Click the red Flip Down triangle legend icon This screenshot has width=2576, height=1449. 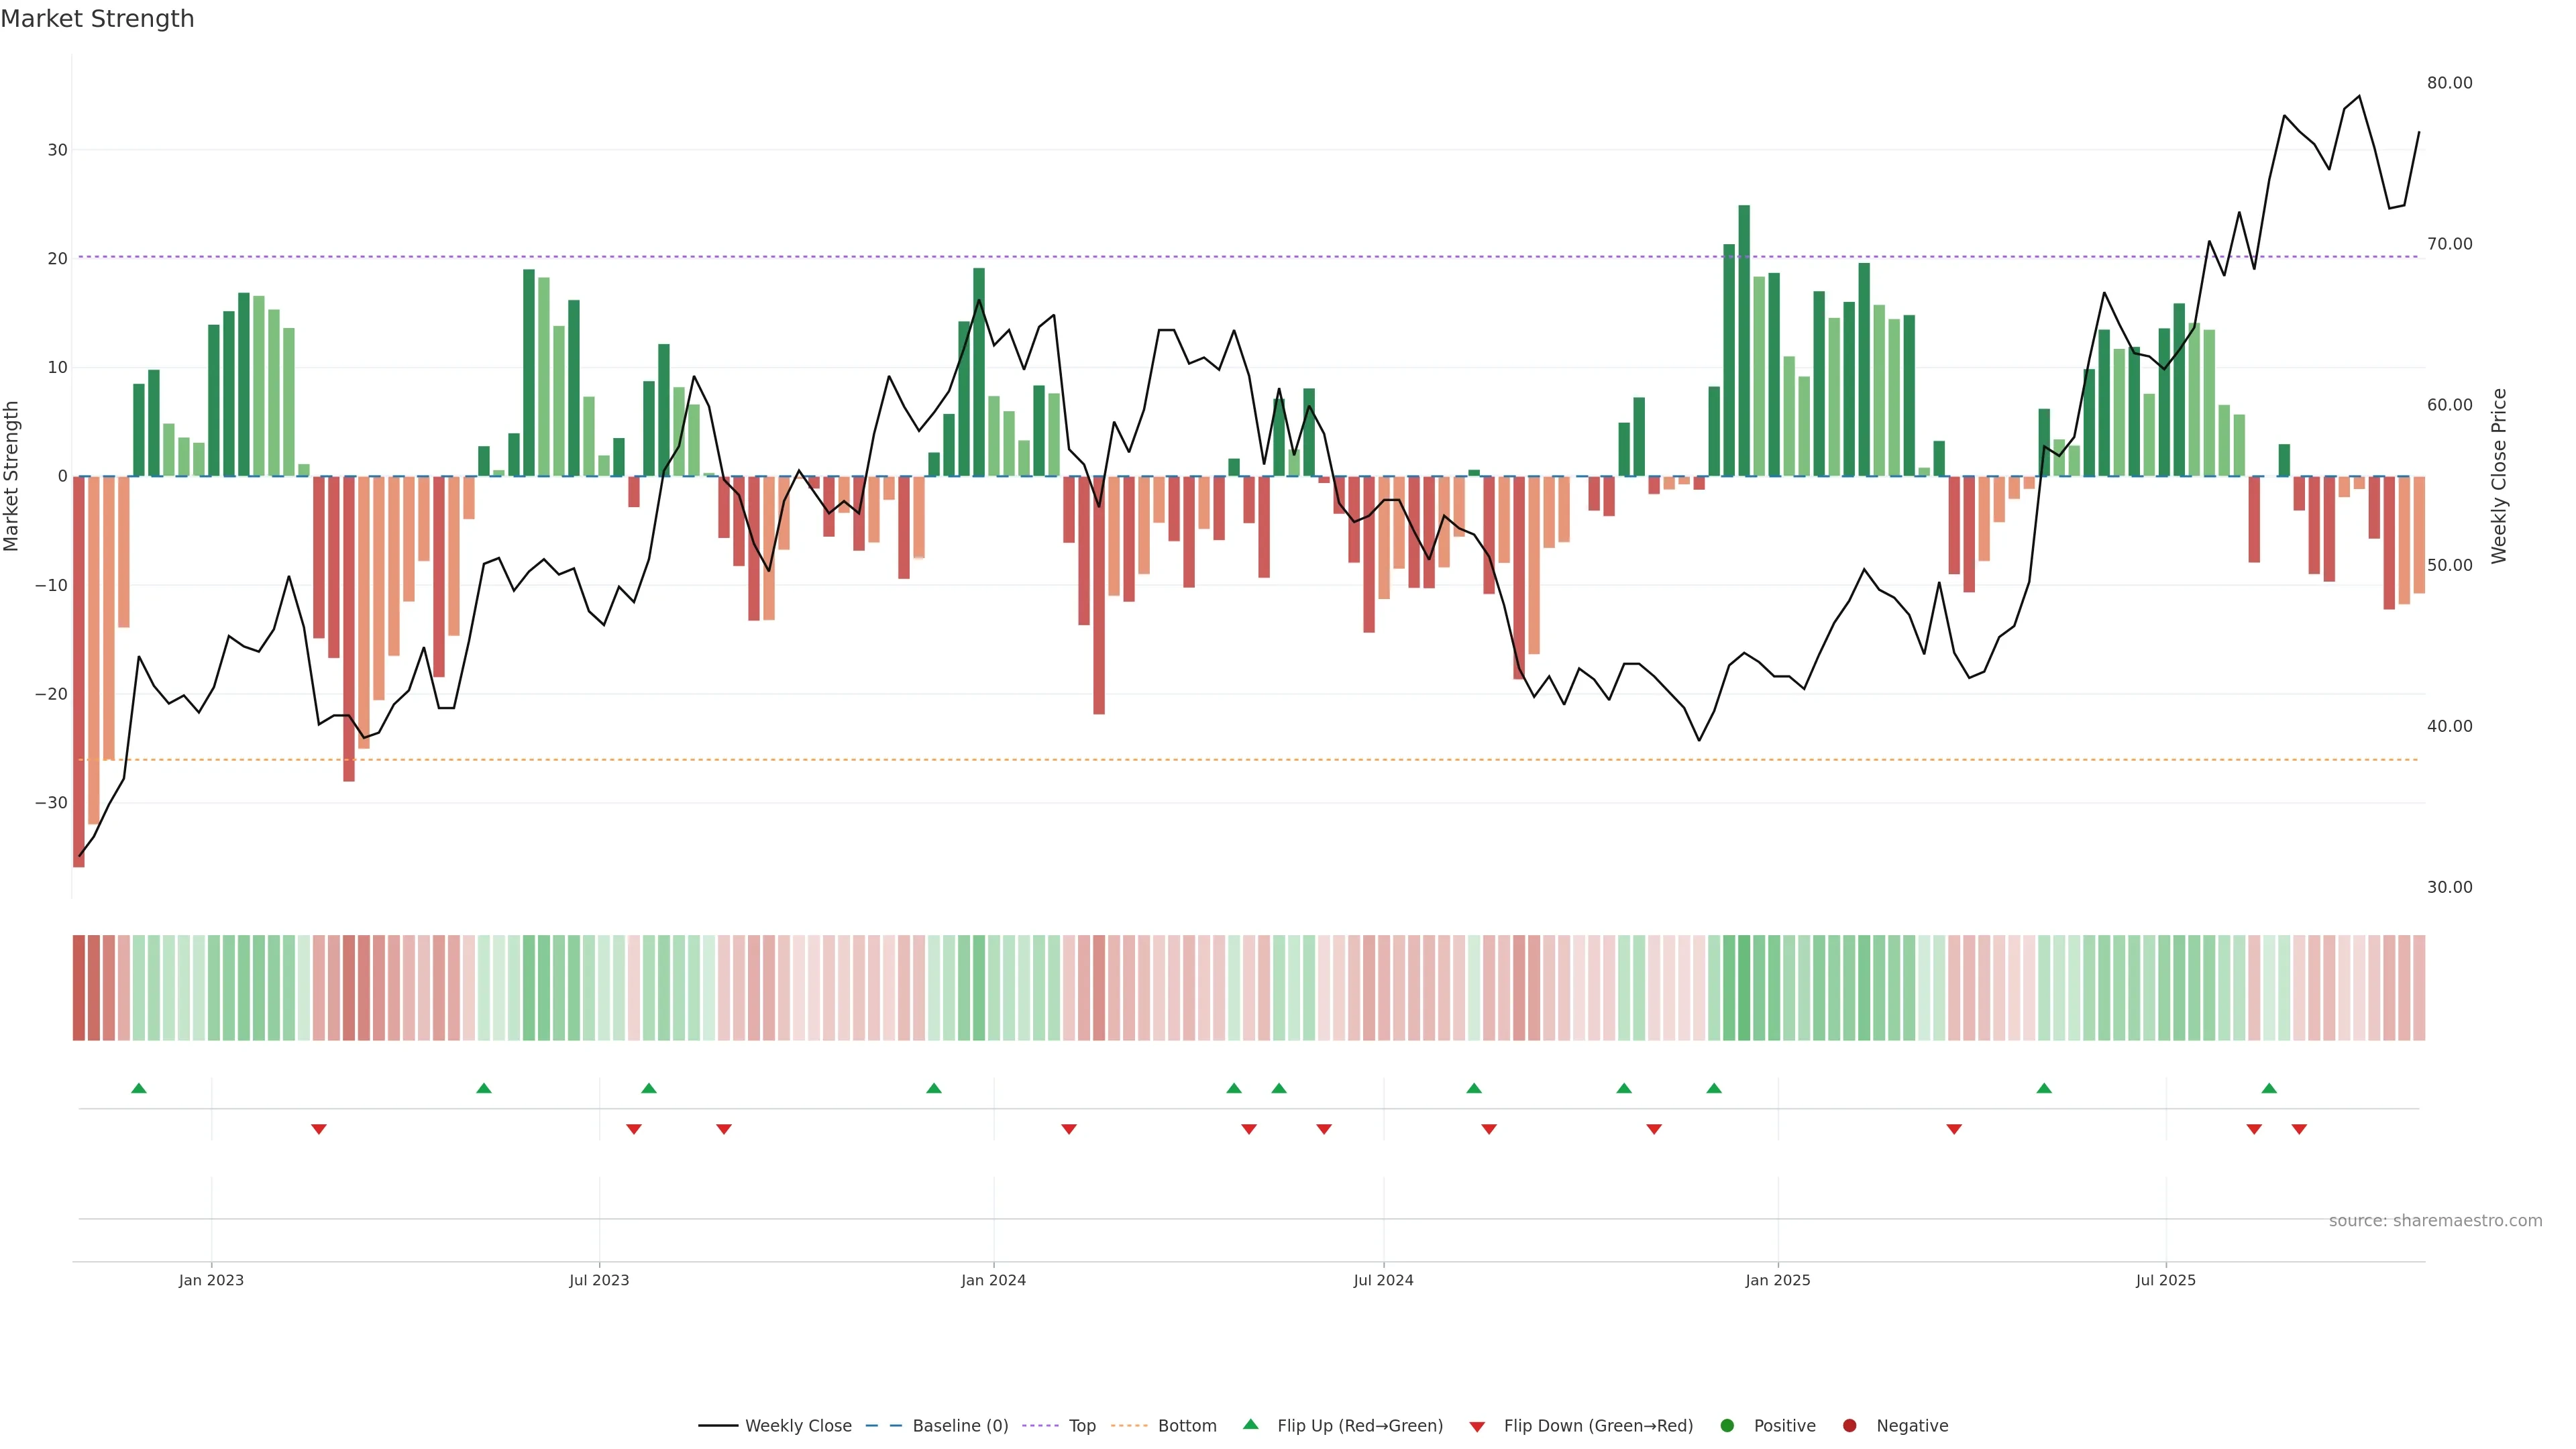coord(1477,1426)
